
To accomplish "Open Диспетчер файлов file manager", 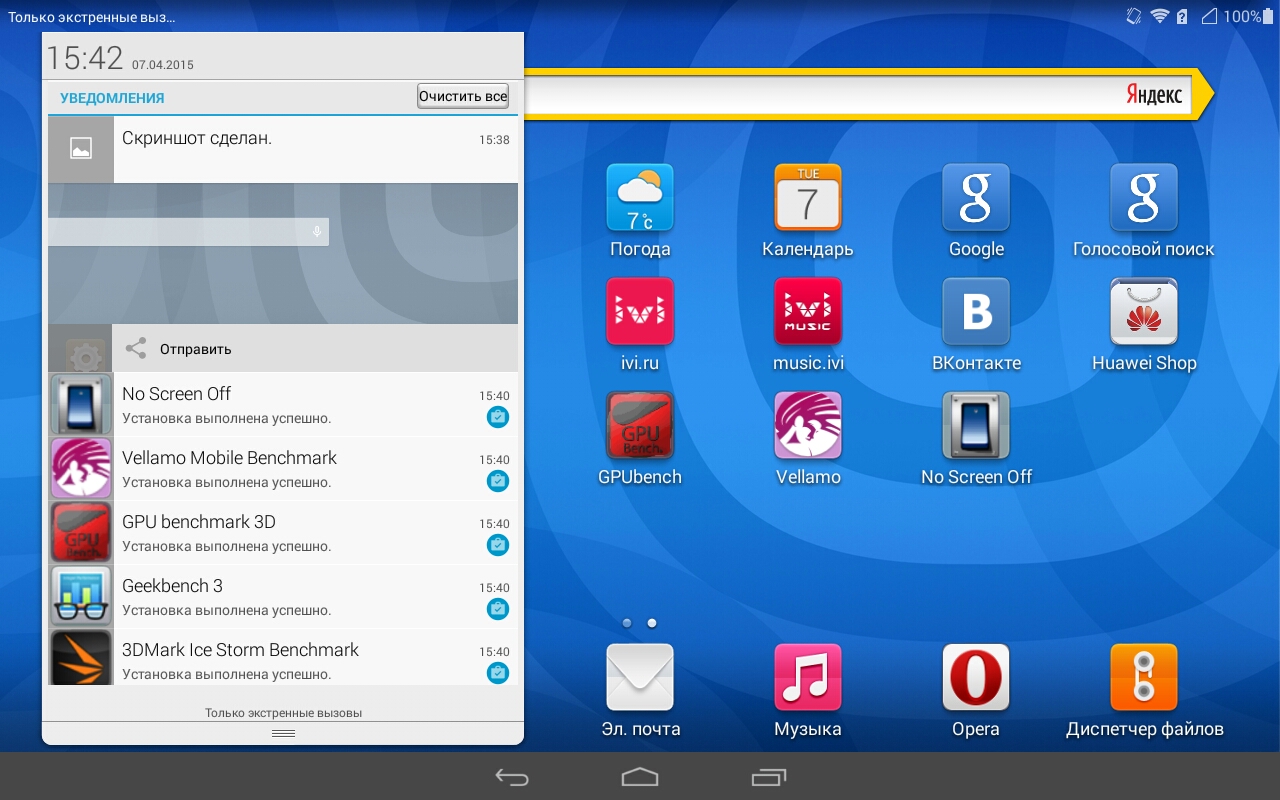I will tap(1144, 678).
